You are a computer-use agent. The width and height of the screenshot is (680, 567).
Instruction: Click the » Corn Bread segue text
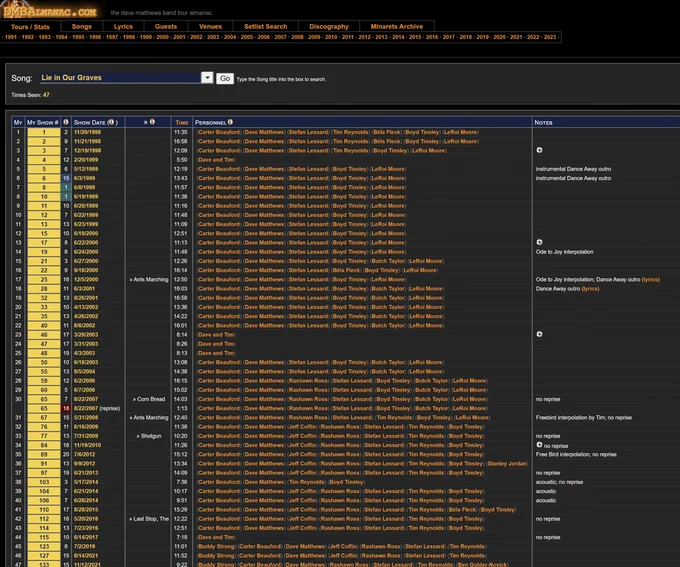[149, 399]
